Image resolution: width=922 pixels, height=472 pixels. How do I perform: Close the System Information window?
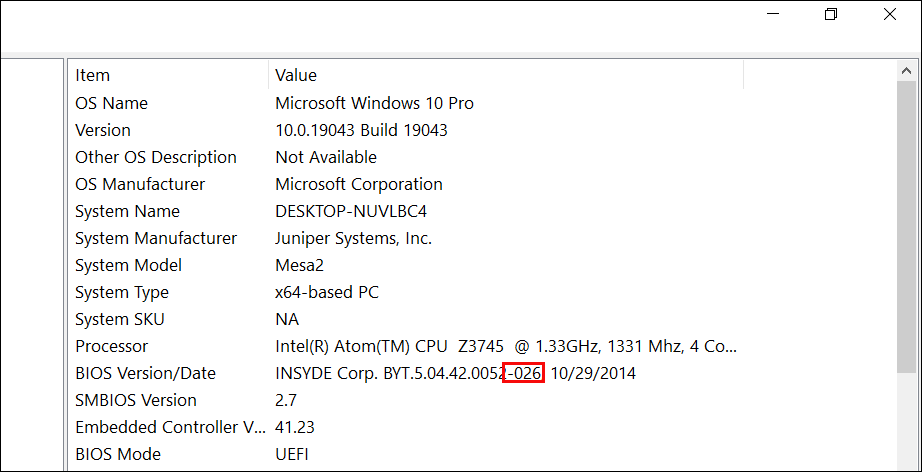coord(889,15)
